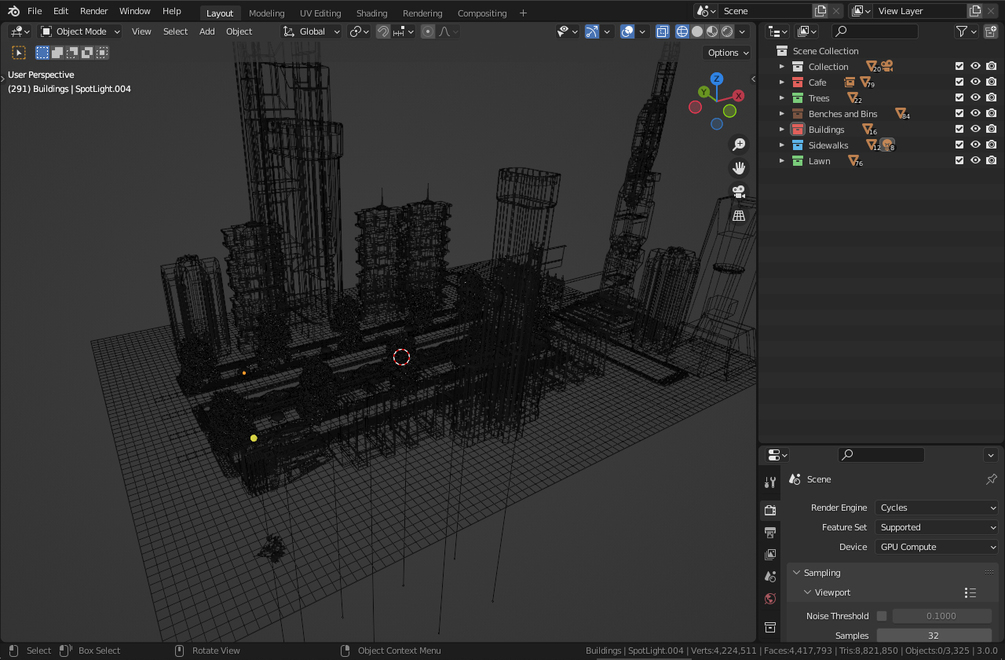Enable the Noise Threshold checkbox

point(881,616)
